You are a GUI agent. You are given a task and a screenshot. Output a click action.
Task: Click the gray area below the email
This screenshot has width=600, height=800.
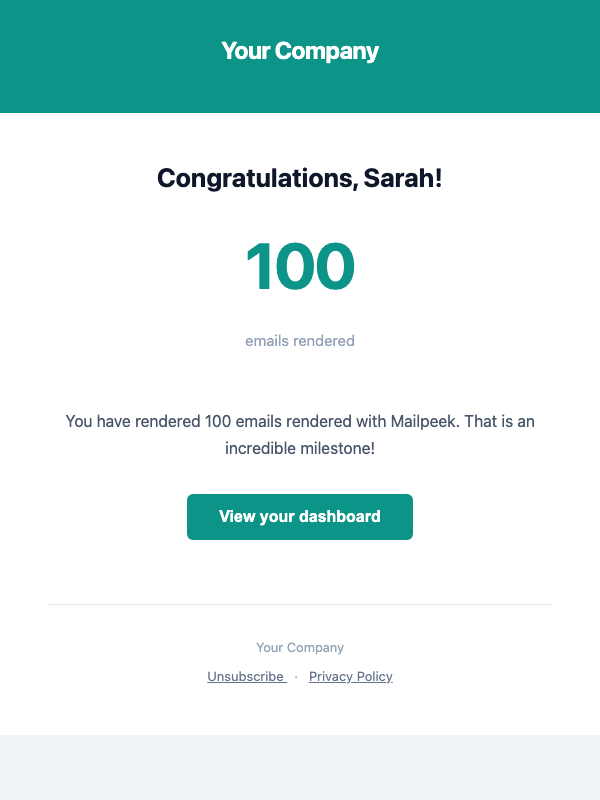300,768
